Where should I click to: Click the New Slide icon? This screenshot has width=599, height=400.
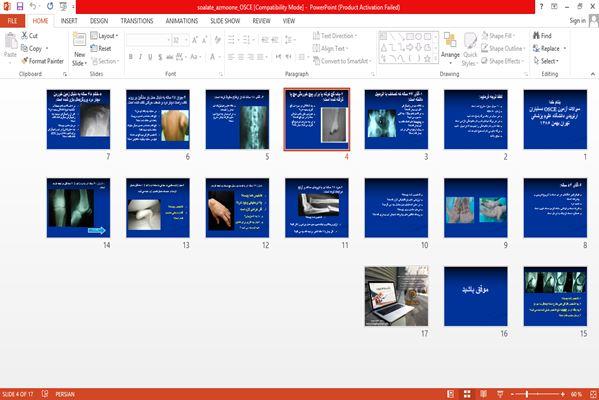click(x=79, y=39)
